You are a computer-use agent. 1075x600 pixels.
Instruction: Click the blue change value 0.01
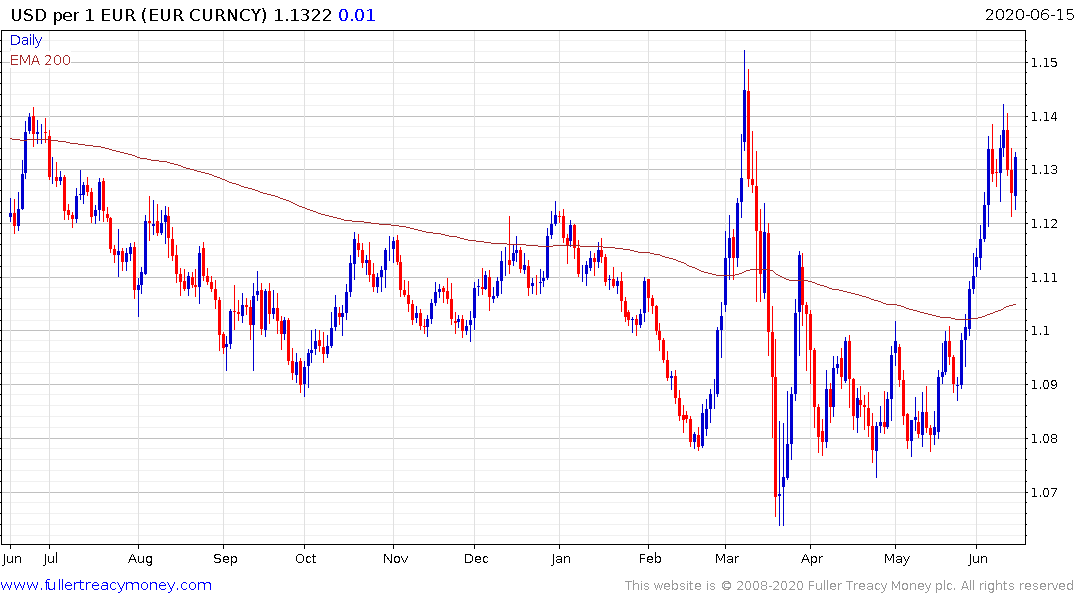[x=357, y=15]
